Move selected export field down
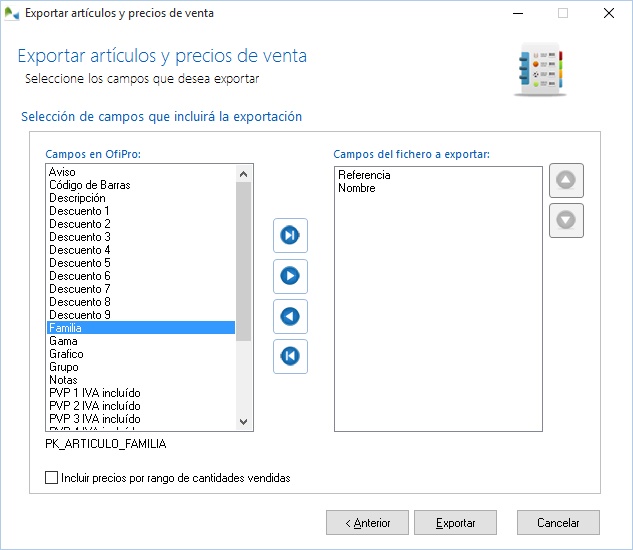633x550 pixels. coord(566,220)
